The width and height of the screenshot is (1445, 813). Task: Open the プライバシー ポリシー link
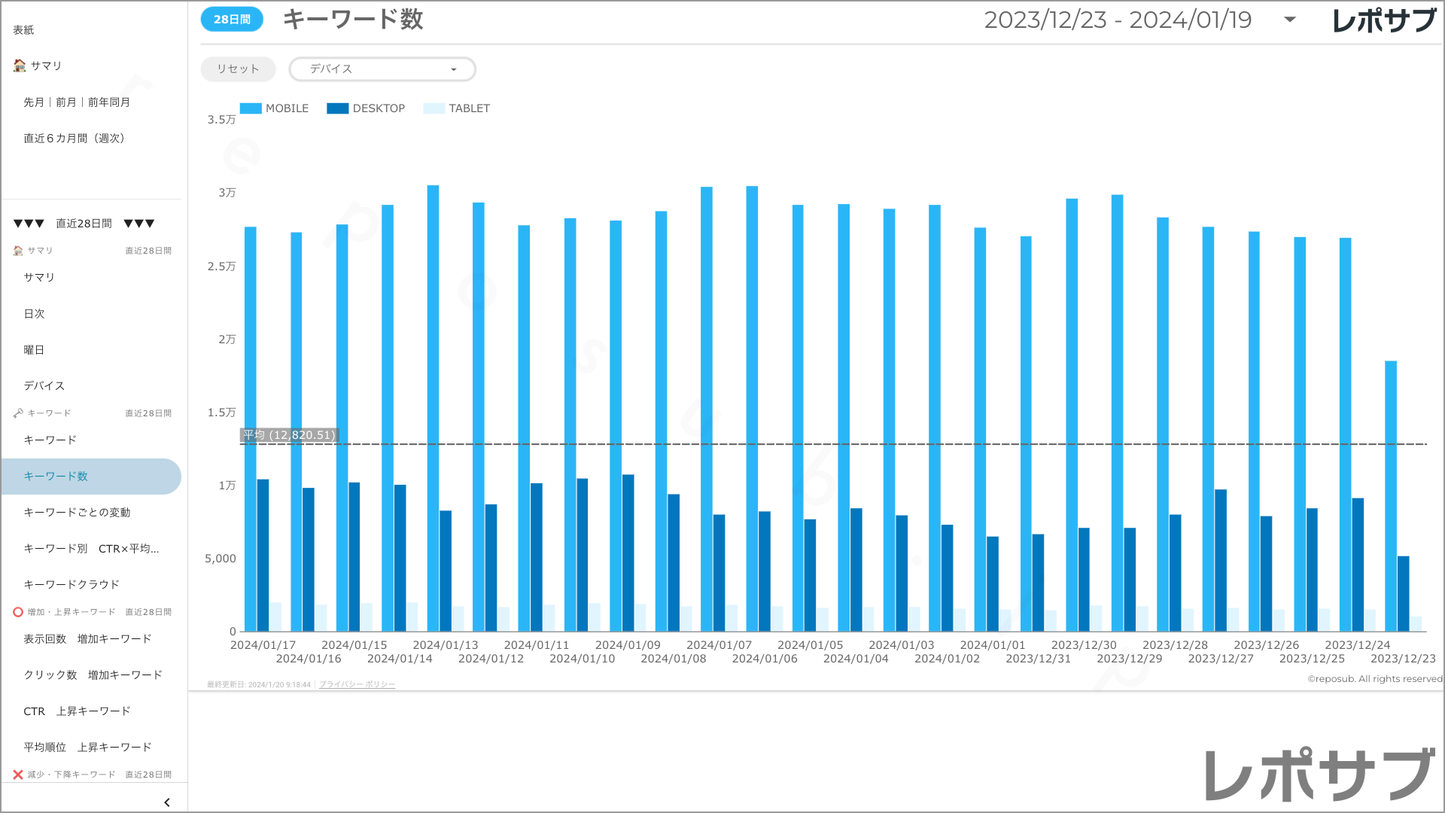[x=357, y=685]
